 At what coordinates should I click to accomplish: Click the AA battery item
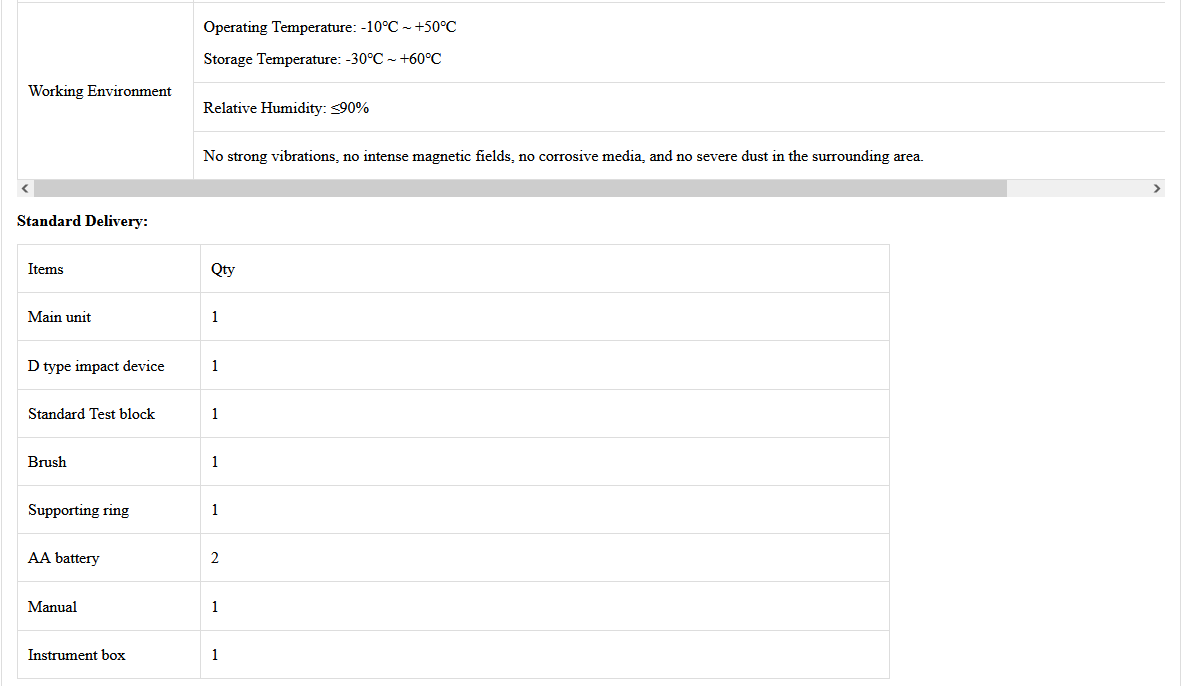tap(63, 558)
